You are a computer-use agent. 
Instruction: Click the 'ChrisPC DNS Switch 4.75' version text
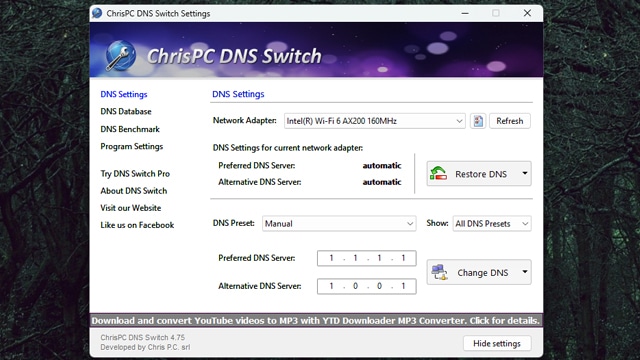(x=142, y=338)
